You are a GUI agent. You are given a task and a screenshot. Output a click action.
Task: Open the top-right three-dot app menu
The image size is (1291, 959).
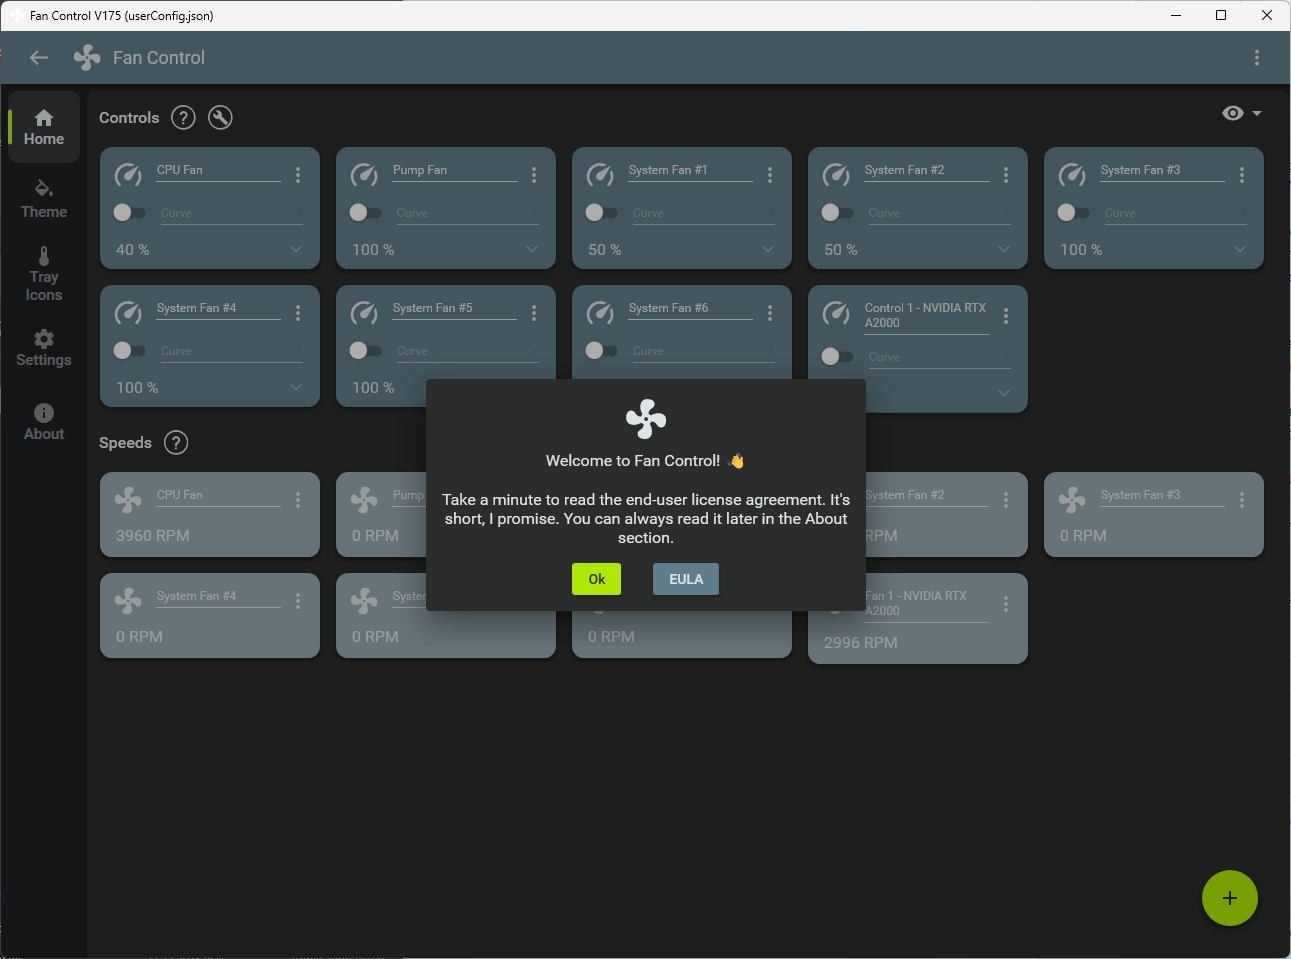1257,58
